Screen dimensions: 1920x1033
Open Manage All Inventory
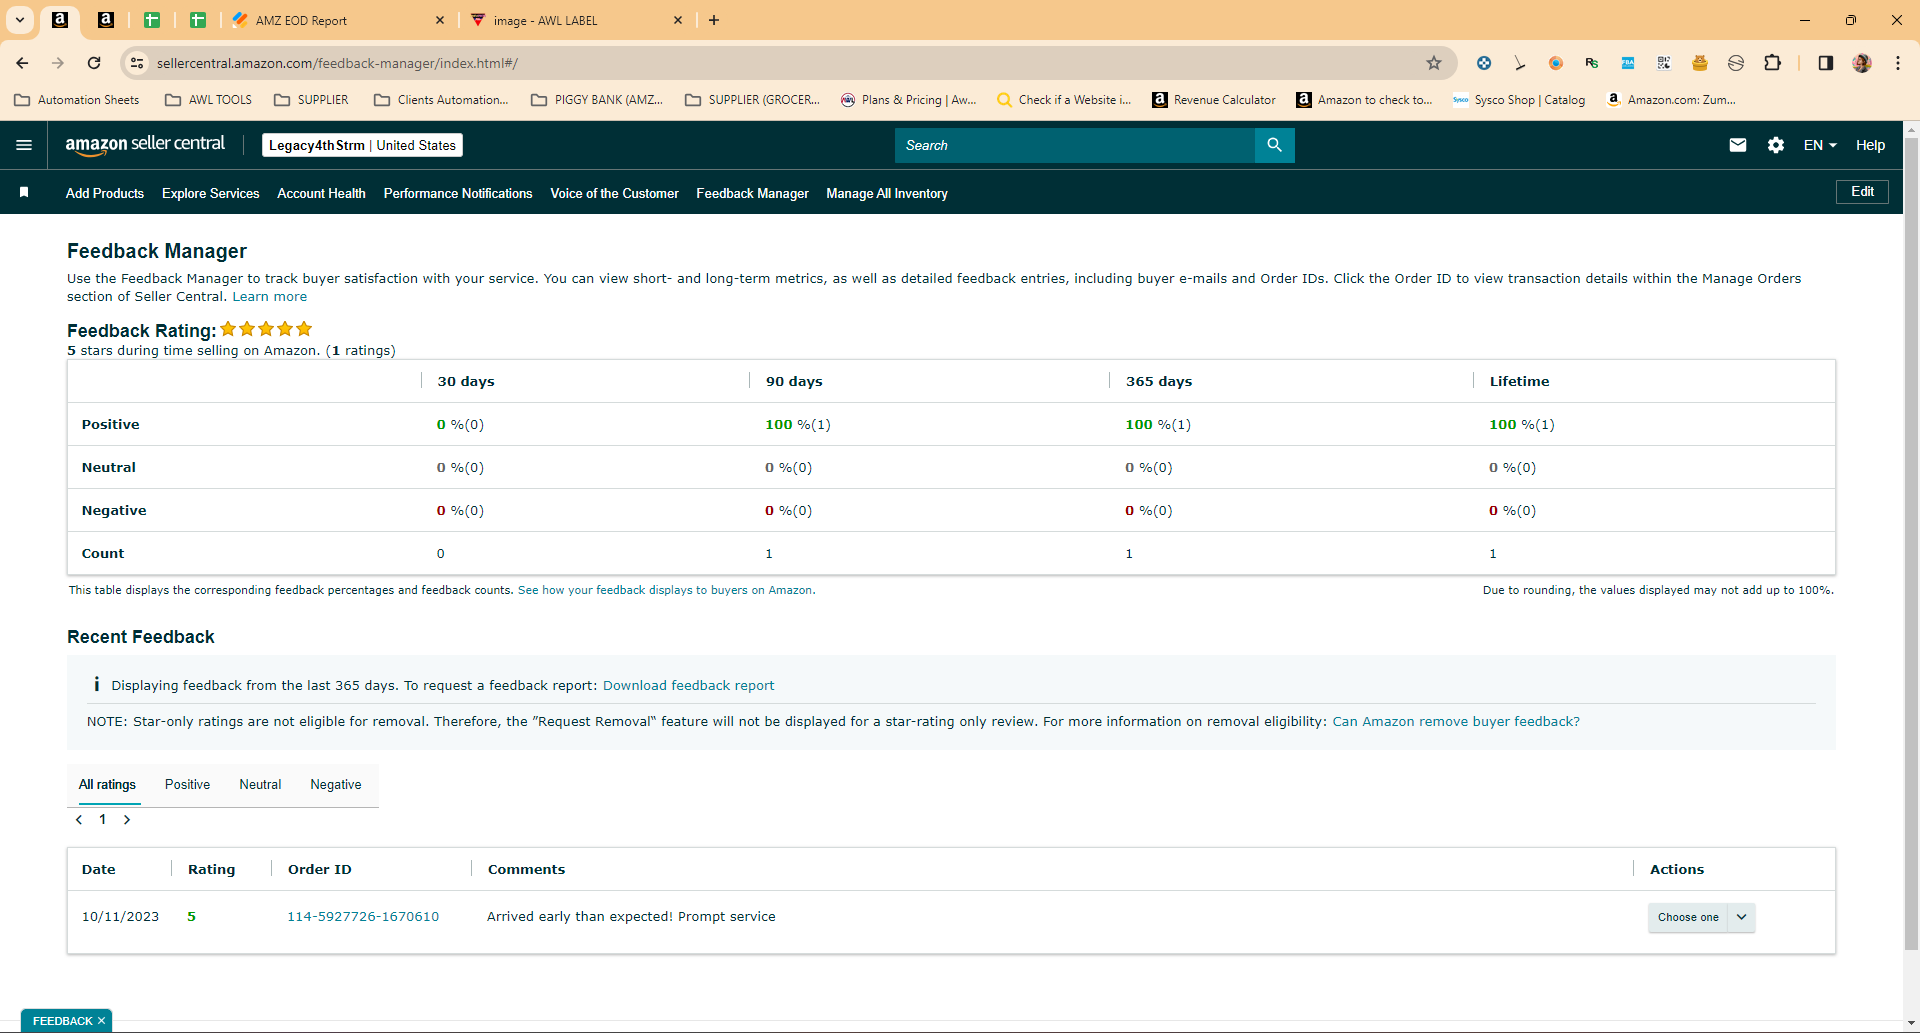pos(887,193)
